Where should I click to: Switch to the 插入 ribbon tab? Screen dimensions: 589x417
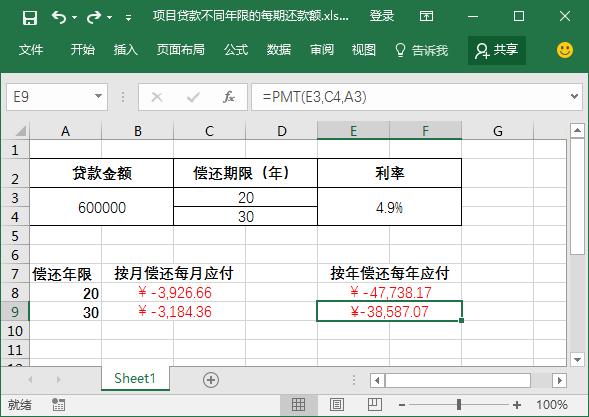pyautogui.click(x=126, y=50)
